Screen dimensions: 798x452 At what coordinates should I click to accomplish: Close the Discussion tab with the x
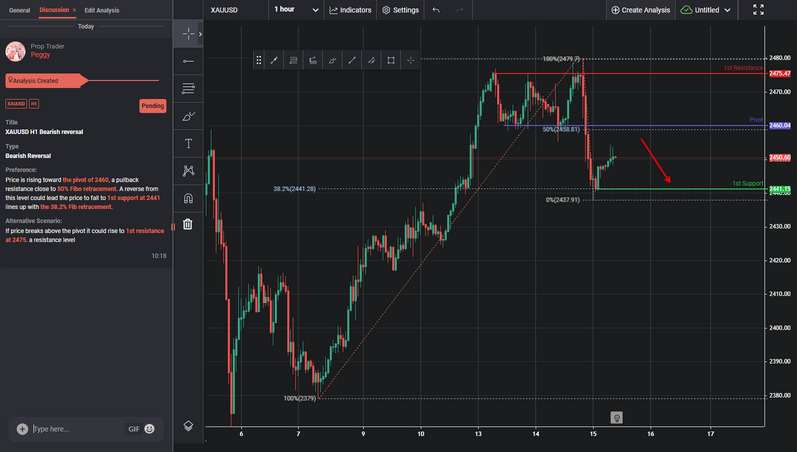(74, 10)
